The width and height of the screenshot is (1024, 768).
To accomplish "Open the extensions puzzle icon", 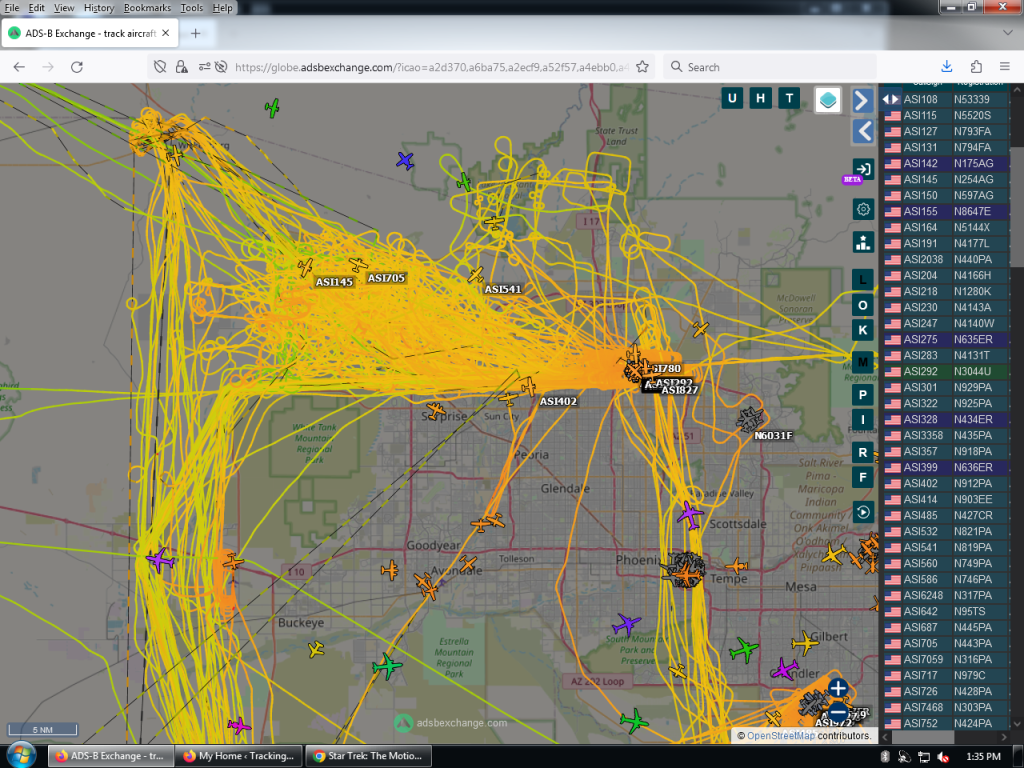I will click(976, 67).
